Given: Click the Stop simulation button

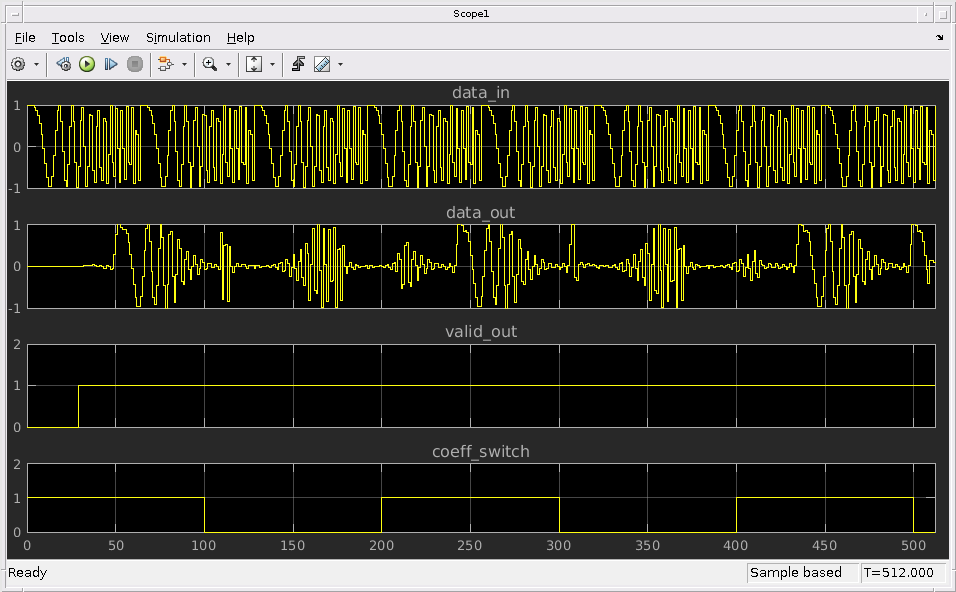Looking at the screenshot, I should [135, 64].
